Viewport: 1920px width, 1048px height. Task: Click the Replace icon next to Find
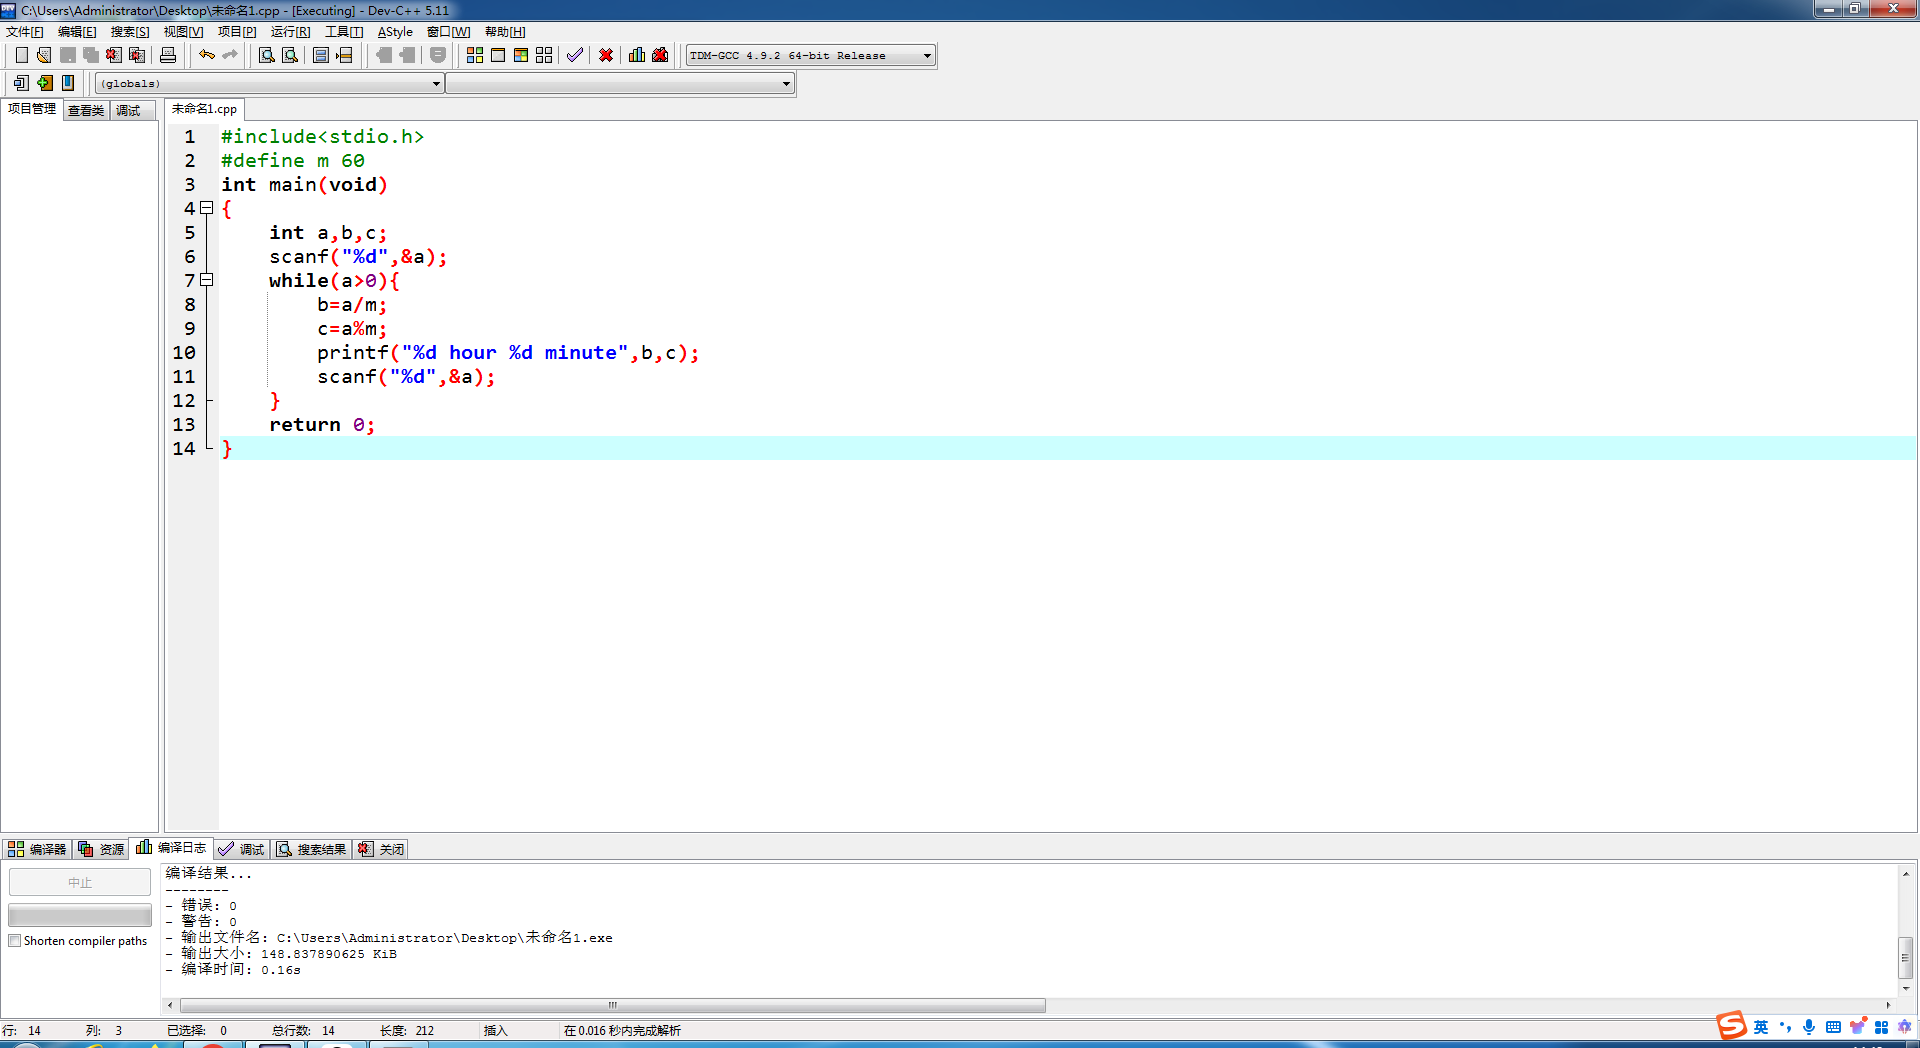290,55
